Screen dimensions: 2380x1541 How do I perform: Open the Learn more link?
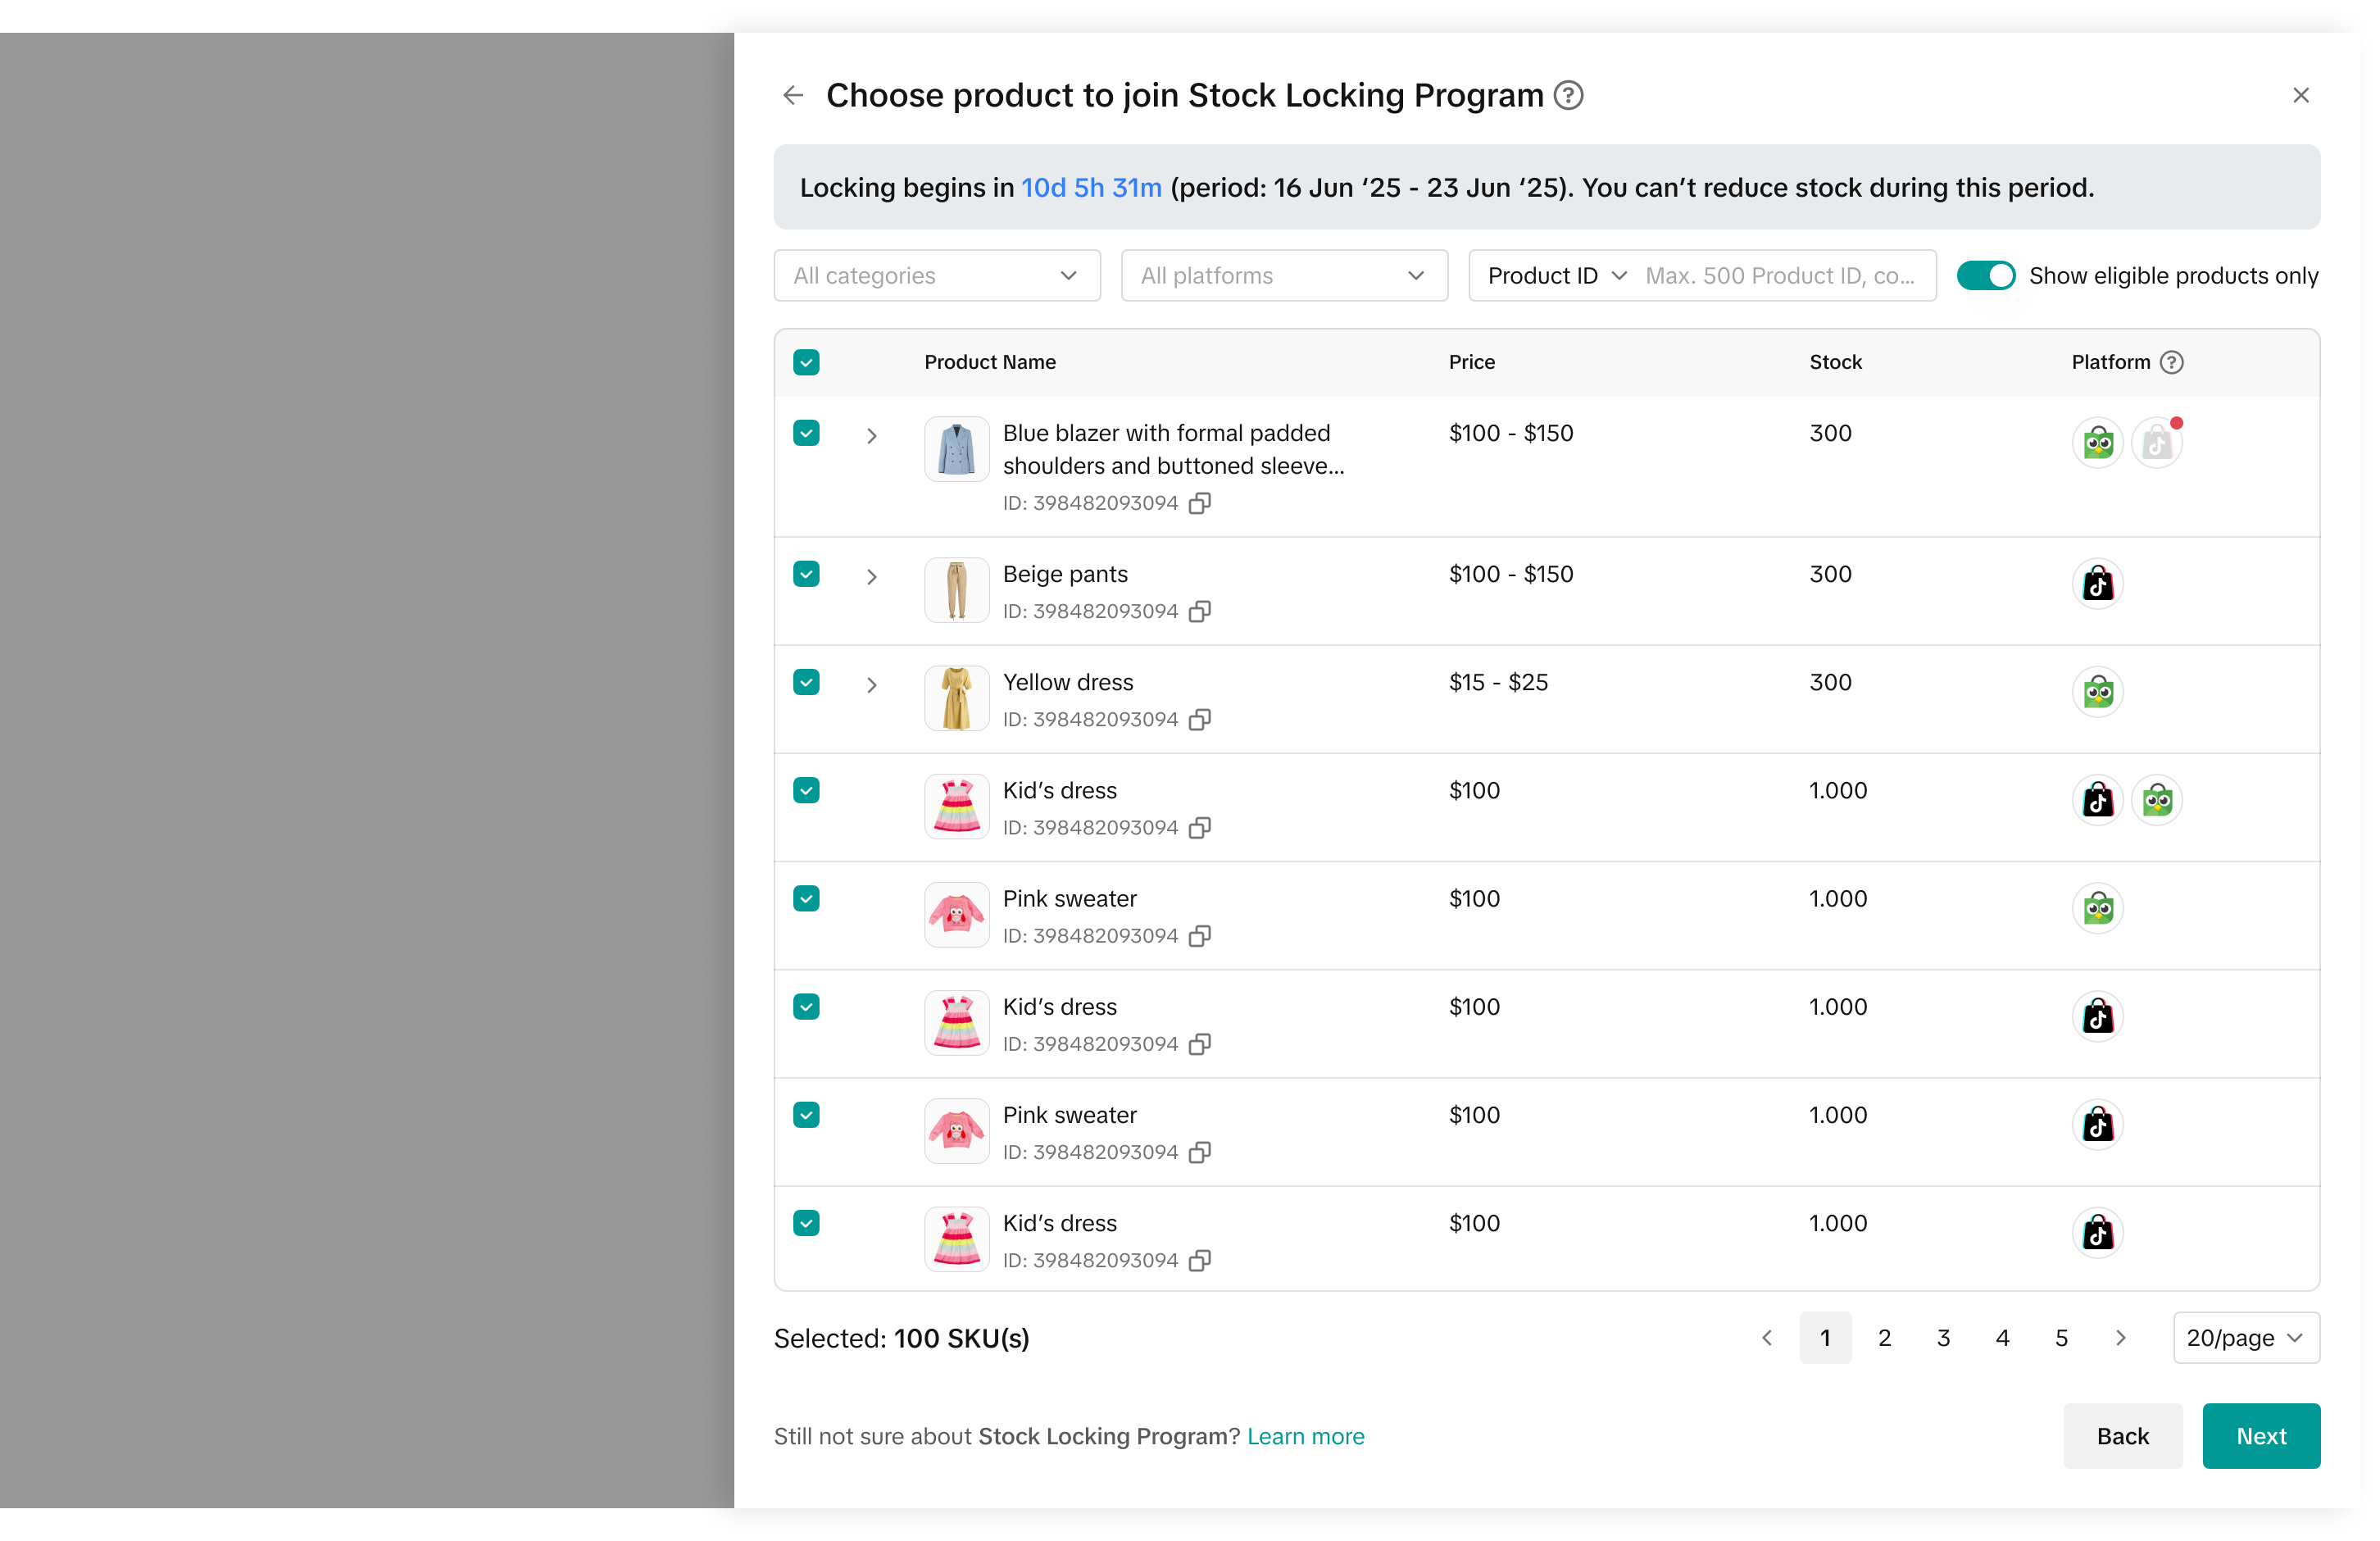pos(1305,1436)
